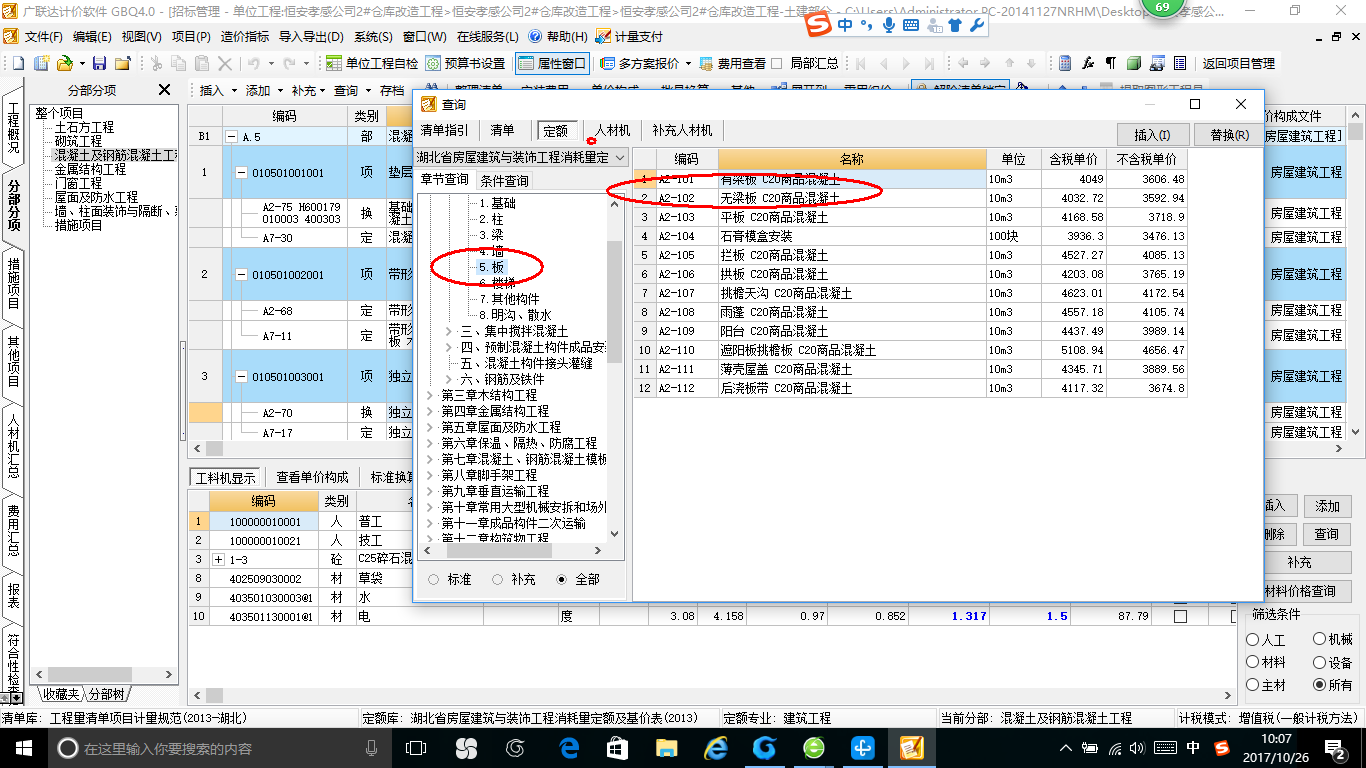1366x768 pixels.
Task: Click the fx formula icon
Action: point(1088,63)
